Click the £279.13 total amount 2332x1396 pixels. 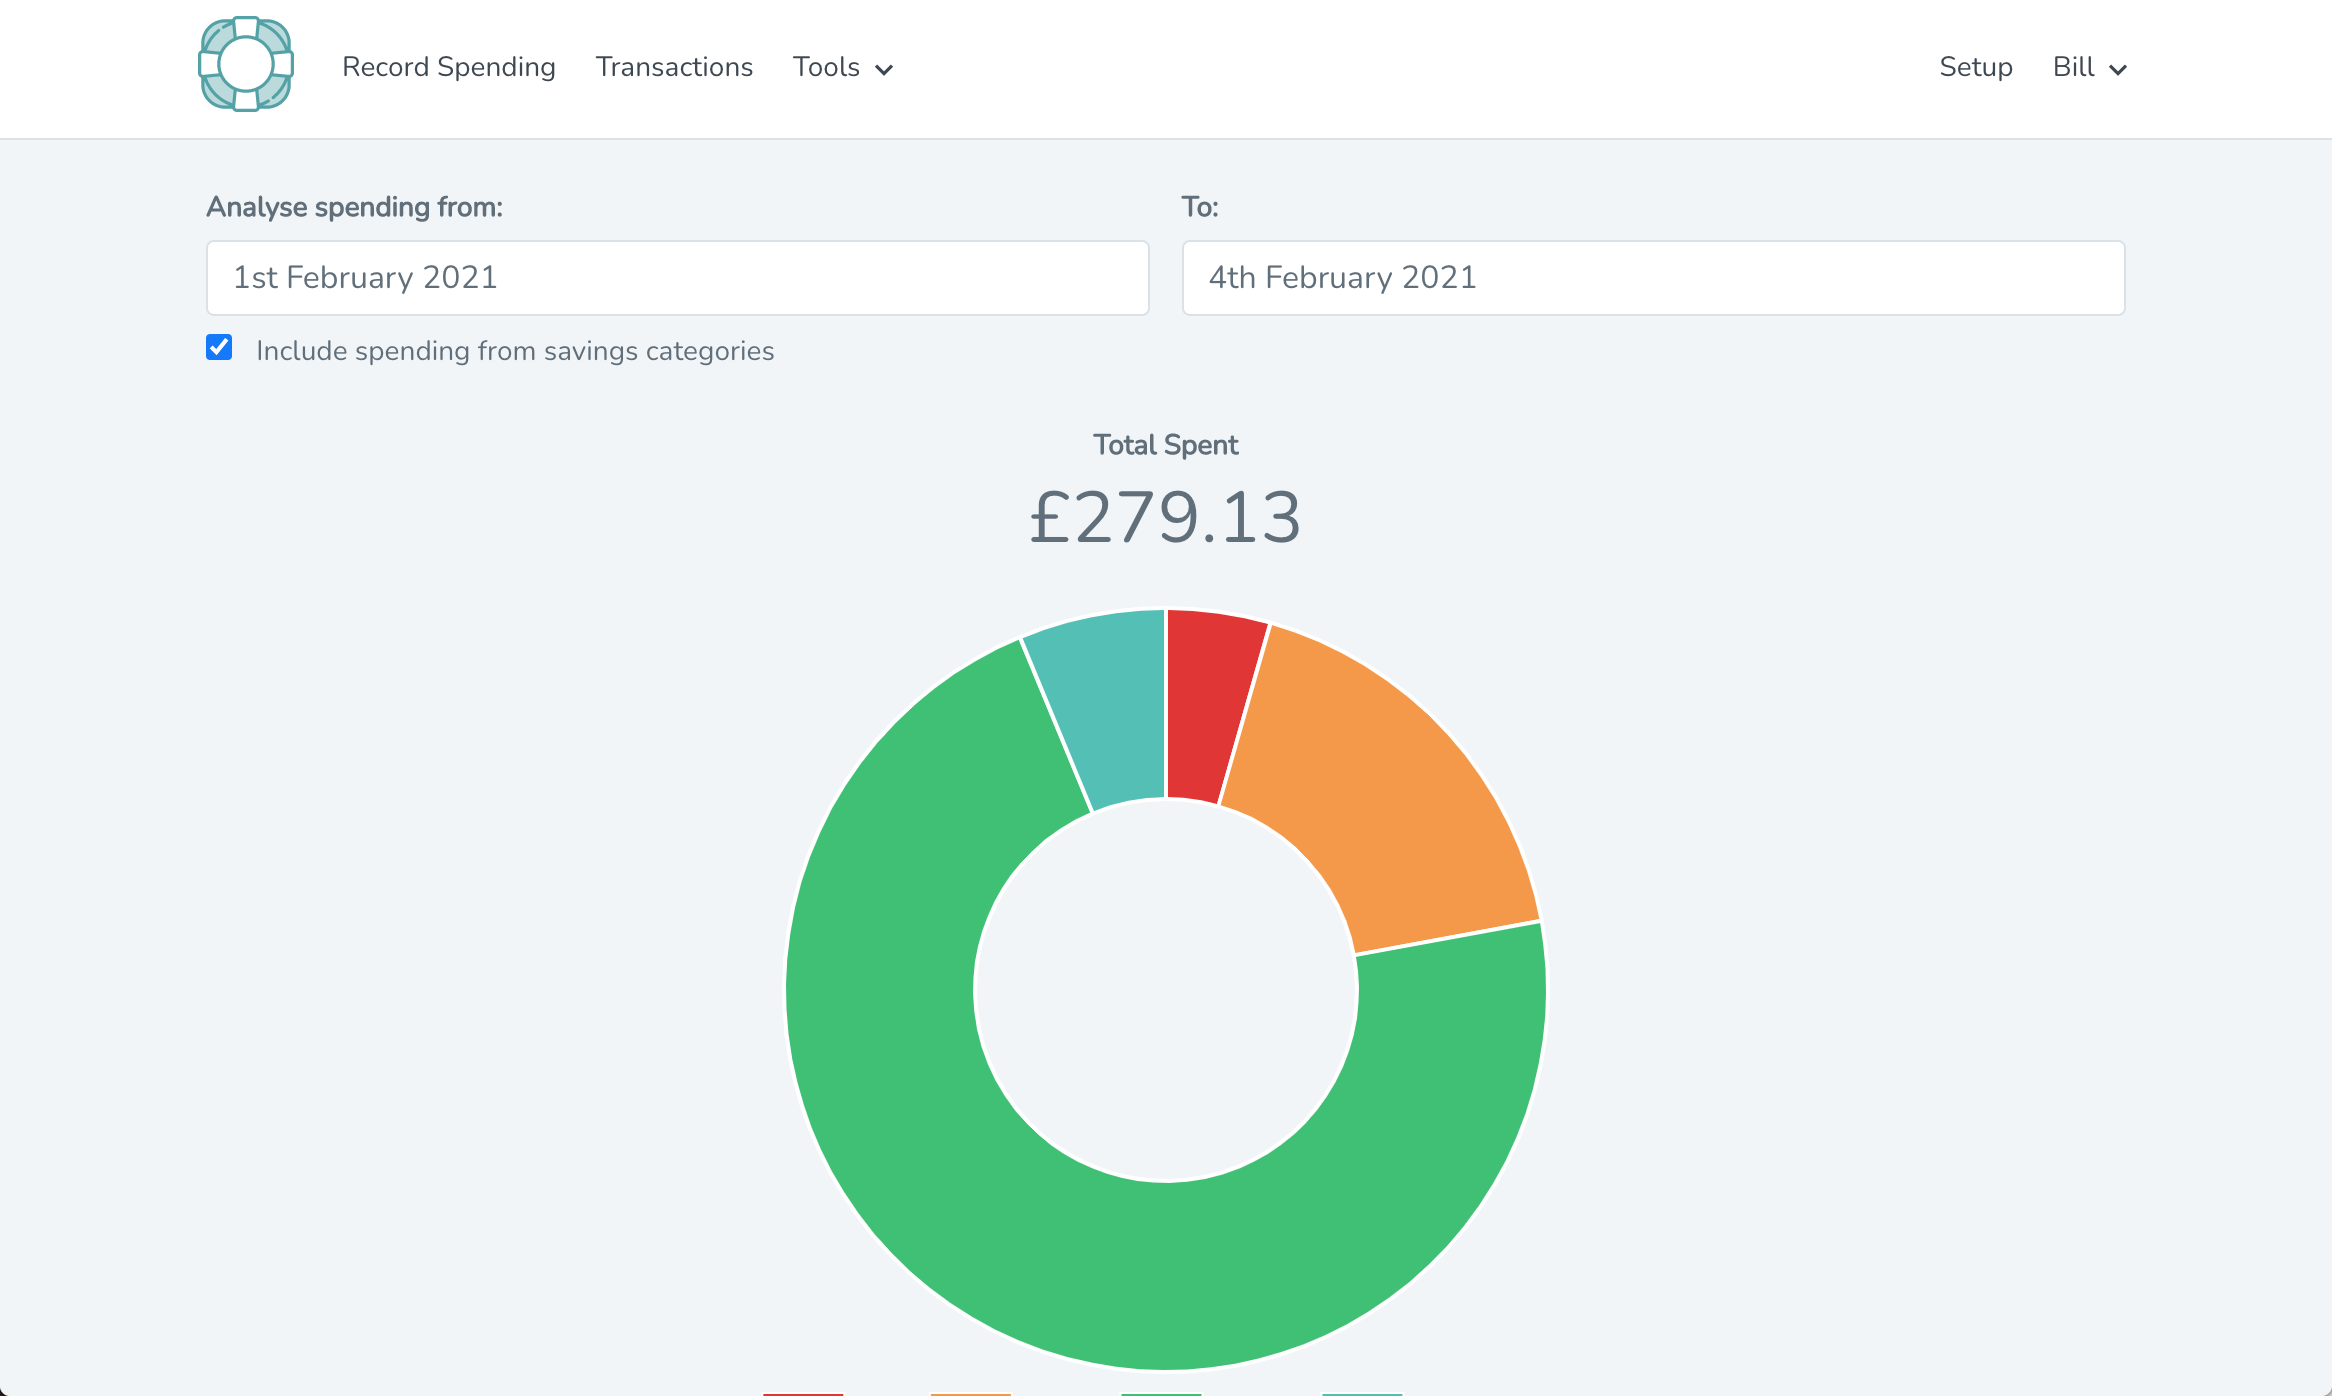click(1165, 518)
